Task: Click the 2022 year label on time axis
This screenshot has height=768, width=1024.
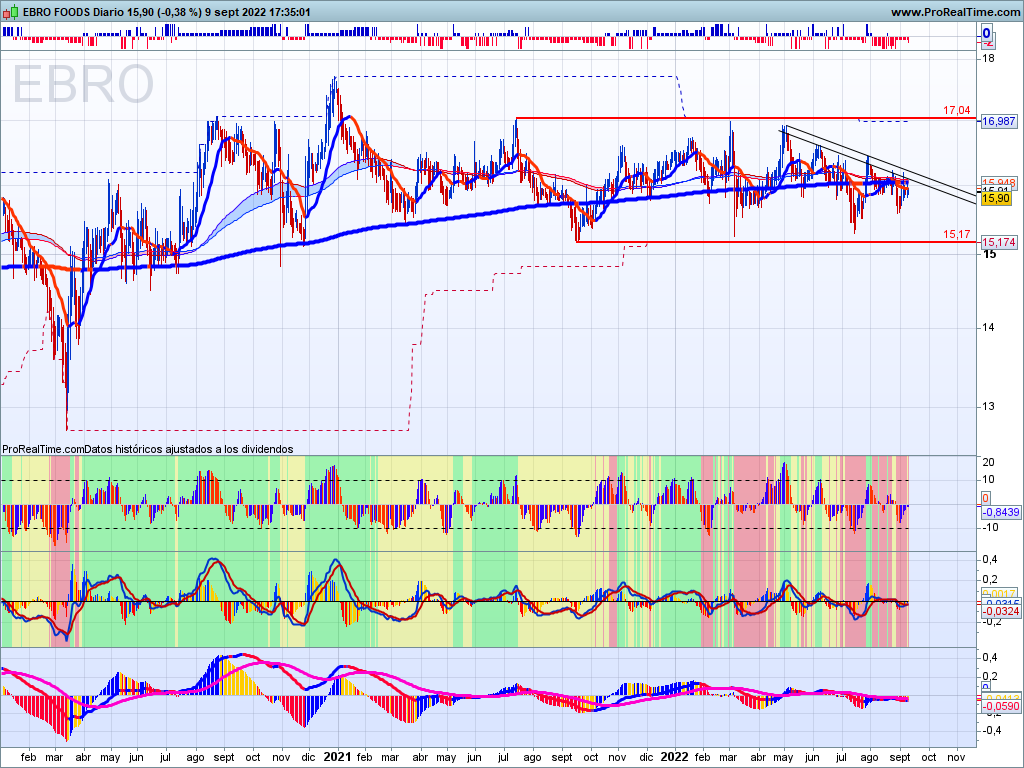Action: pos(674,757)
